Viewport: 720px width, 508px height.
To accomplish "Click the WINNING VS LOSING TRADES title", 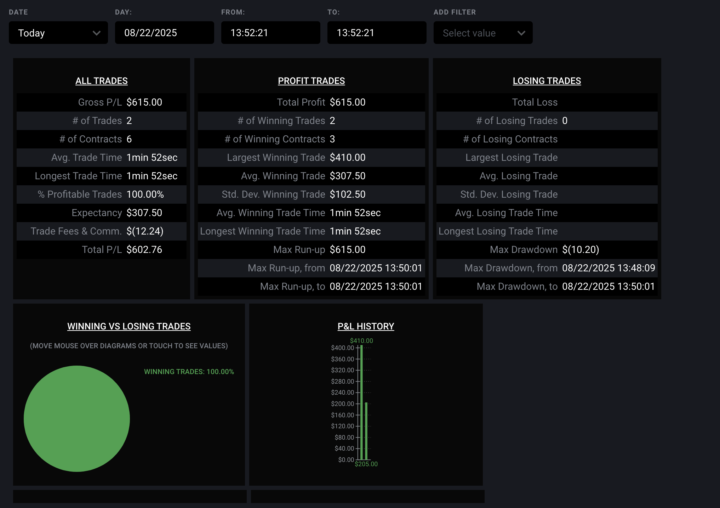I will pos(128,326).
